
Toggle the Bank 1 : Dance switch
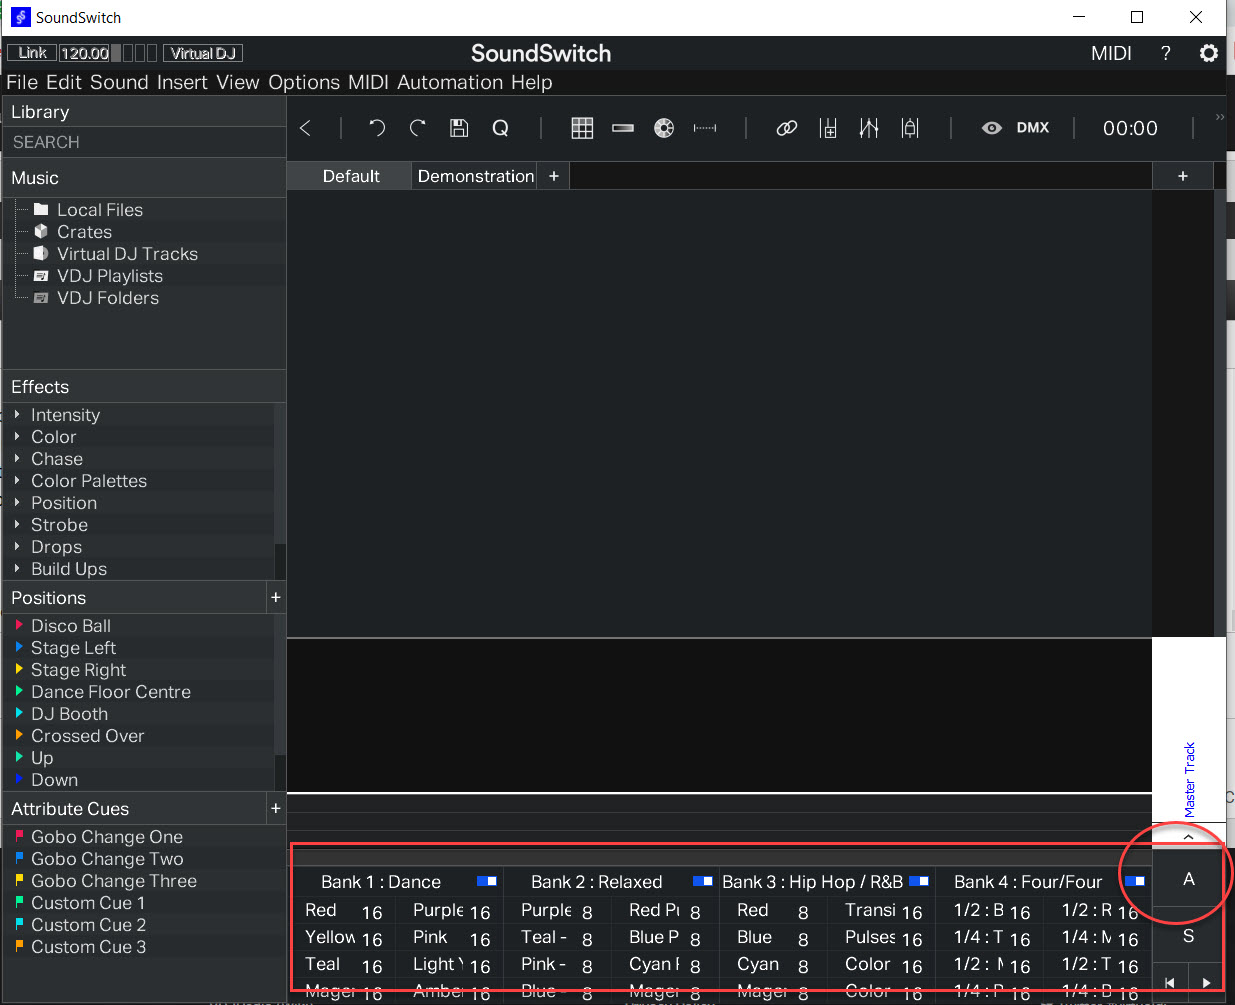coord(487,881)
